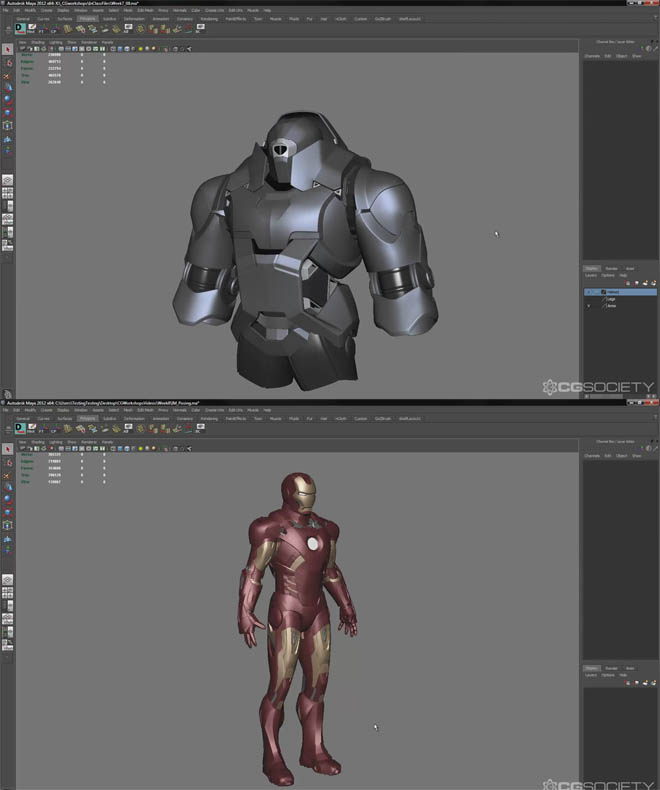Image resolution: width=660 pixels, height=790 pixels.
Task: Activate the Move tool in top window toolbox
Action: pos(7,88)
